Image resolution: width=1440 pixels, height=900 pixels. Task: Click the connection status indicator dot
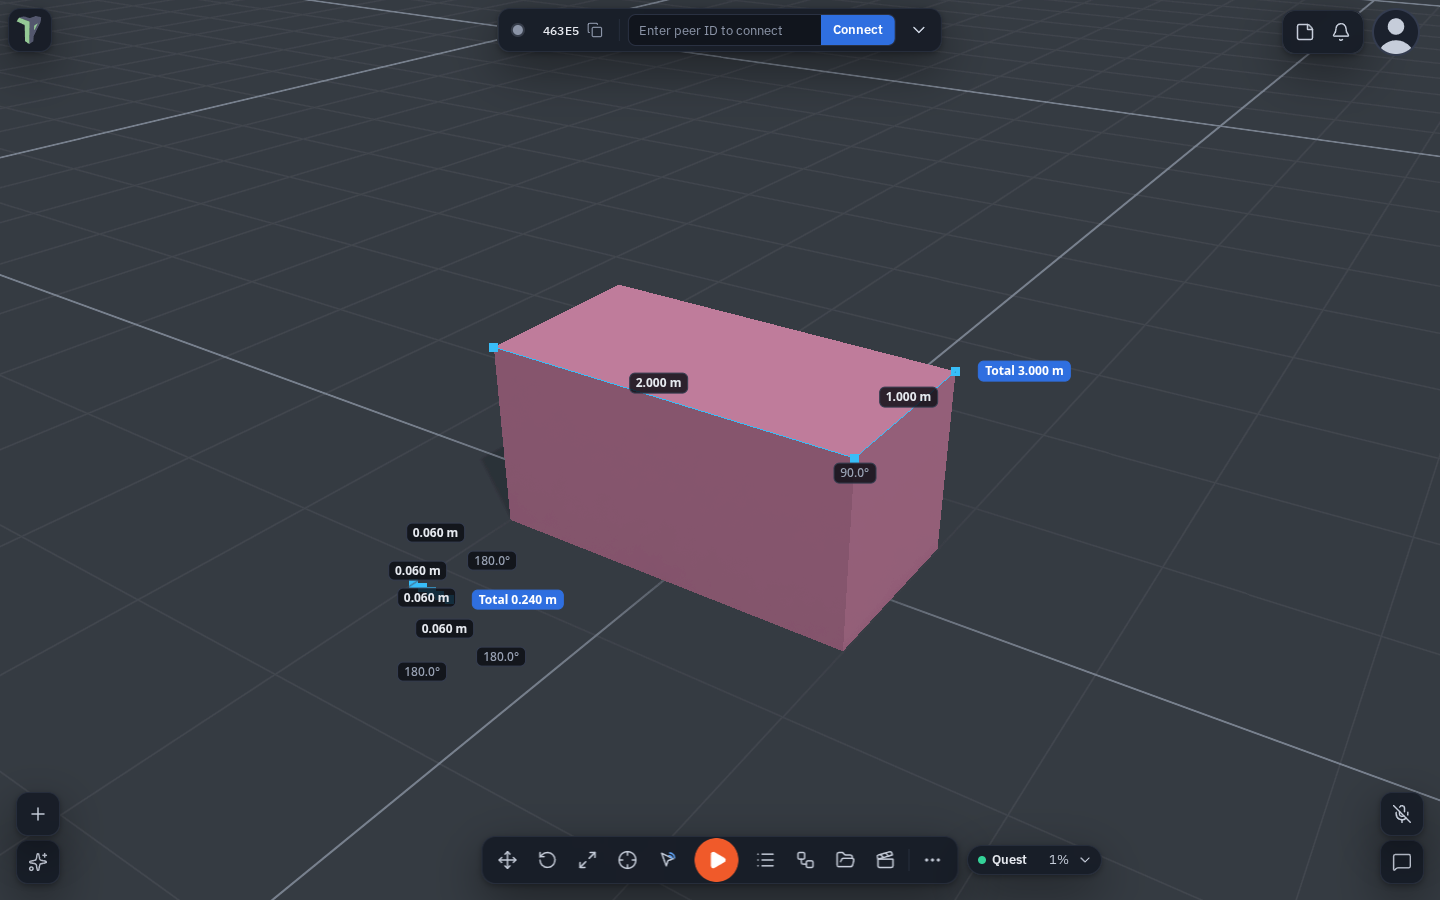point(518,30)
